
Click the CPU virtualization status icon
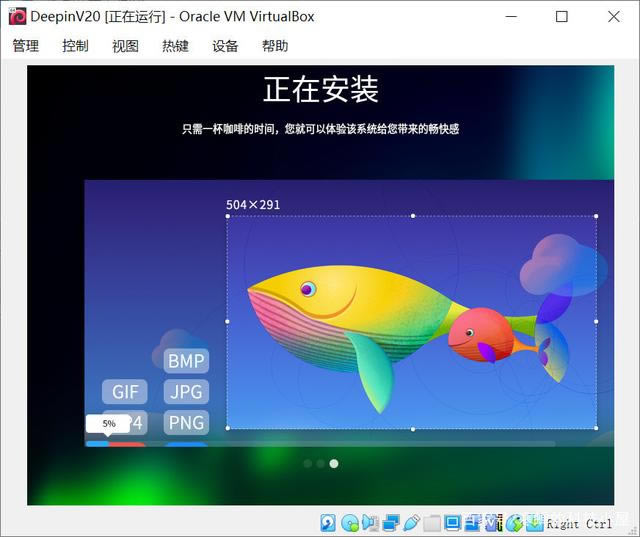click(x=494, y=523)
